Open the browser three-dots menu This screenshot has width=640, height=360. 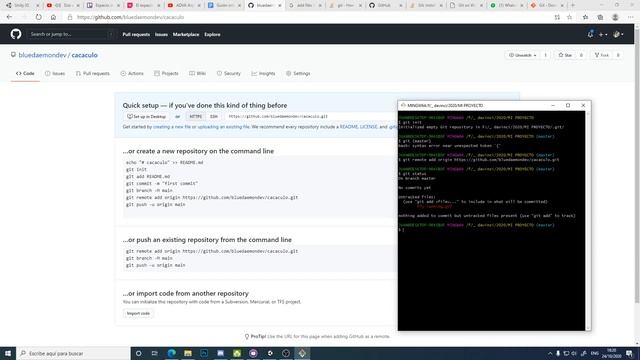click(x=631, y=17)
